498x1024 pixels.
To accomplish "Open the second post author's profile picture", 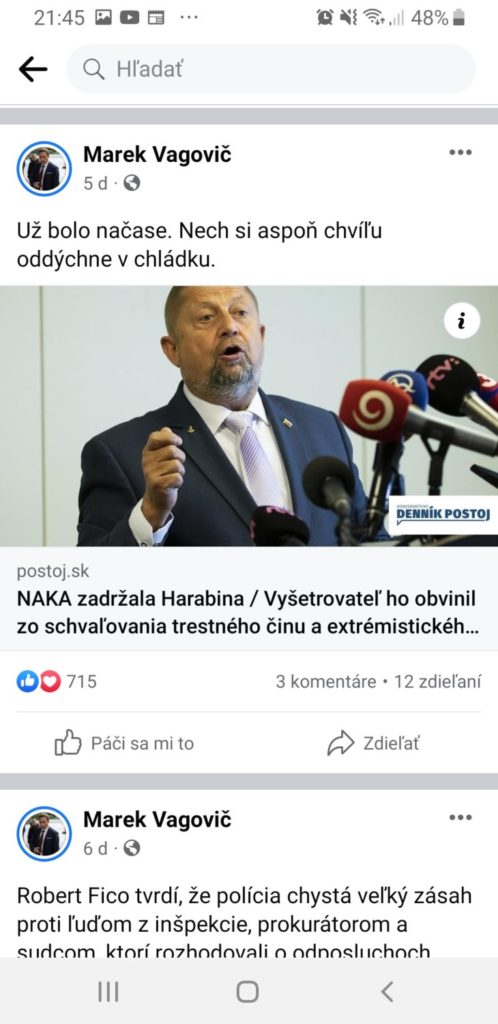I will tap(44, 833).
